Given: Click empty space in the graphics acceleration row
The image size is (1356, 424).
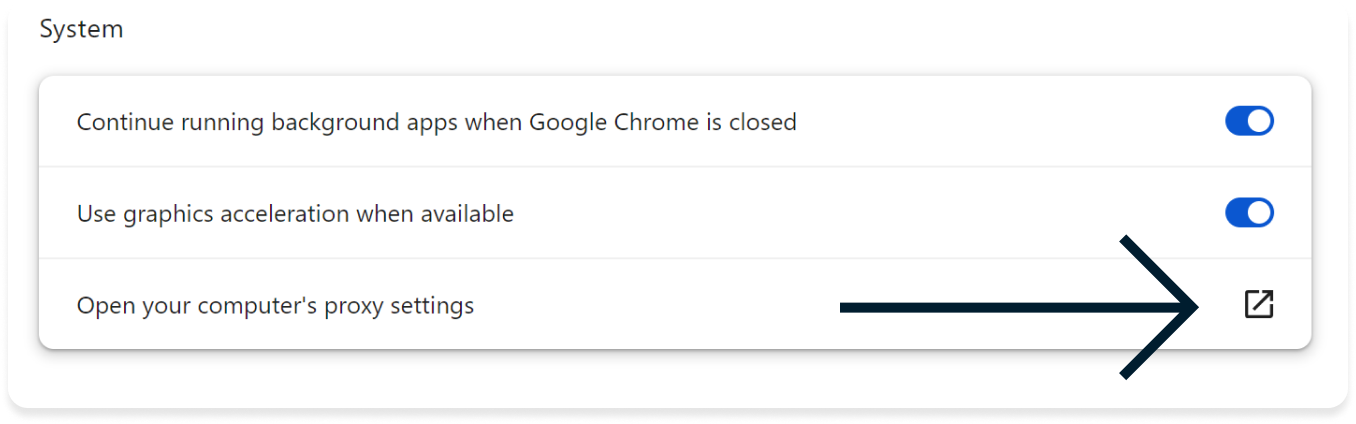Looking at the screenshot, I should [x=850, y=213].
